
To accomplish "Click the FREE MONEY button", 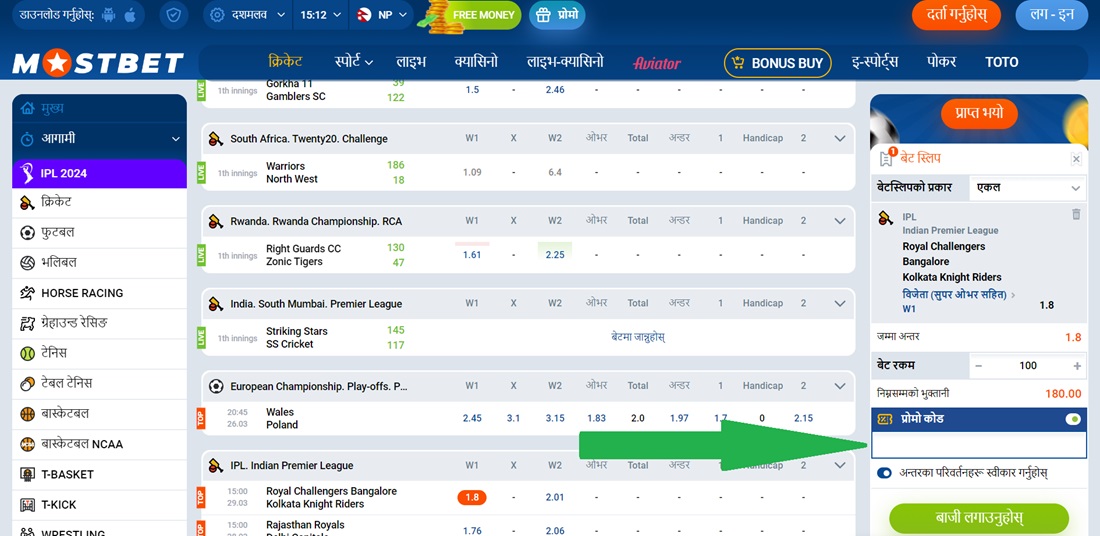I will point(474,15).
